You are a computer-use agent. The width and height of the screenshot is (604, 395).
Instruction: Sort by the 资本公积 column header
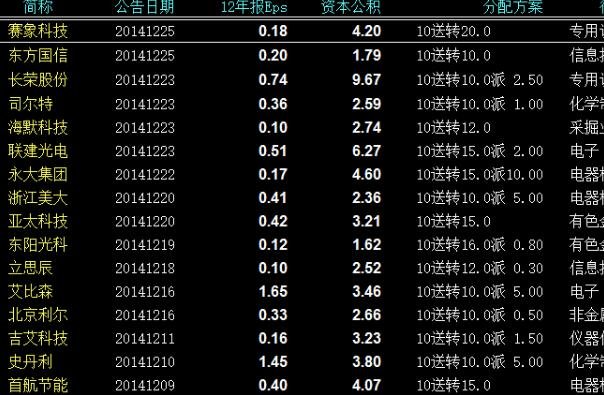pyautogui.click(x=351, y=7)
